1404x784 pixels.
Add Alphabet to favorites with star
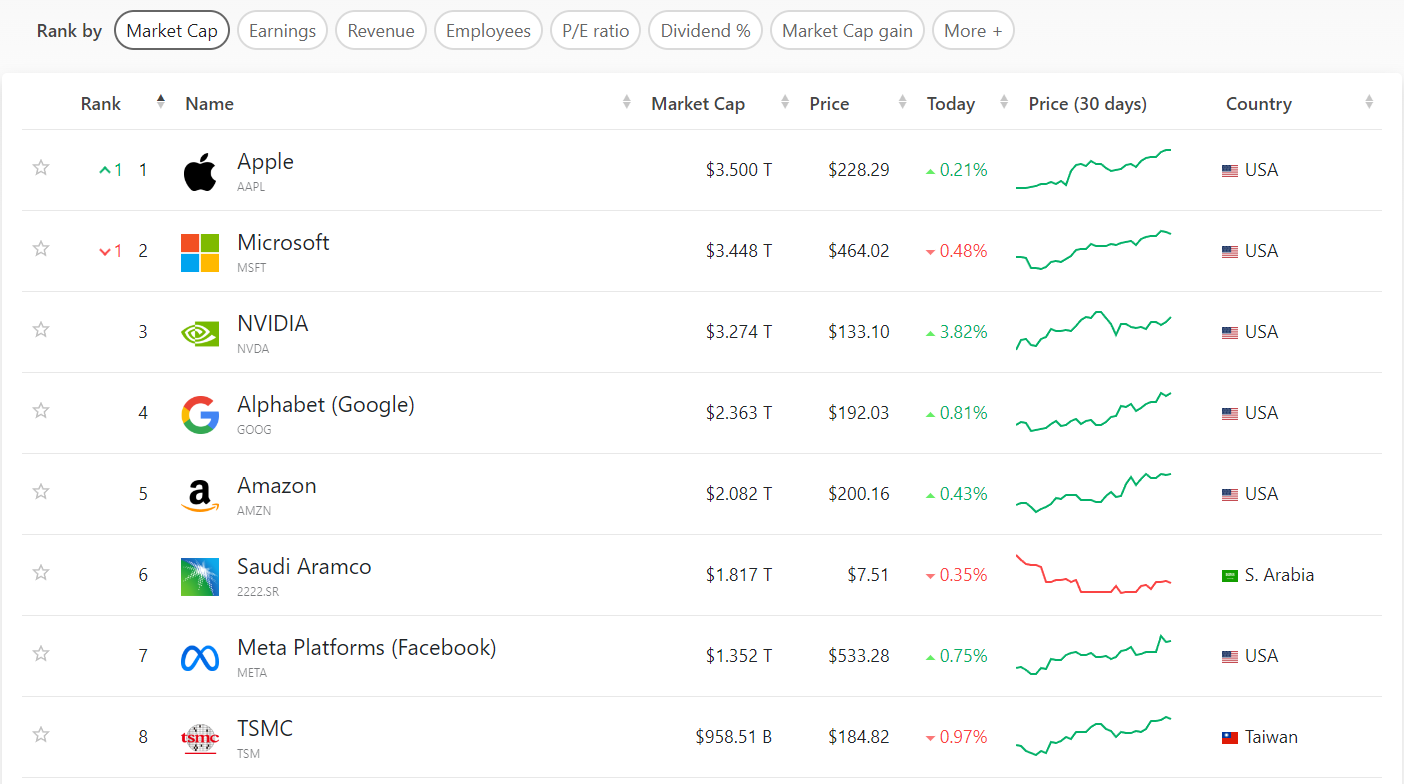[x=41, y=410]
